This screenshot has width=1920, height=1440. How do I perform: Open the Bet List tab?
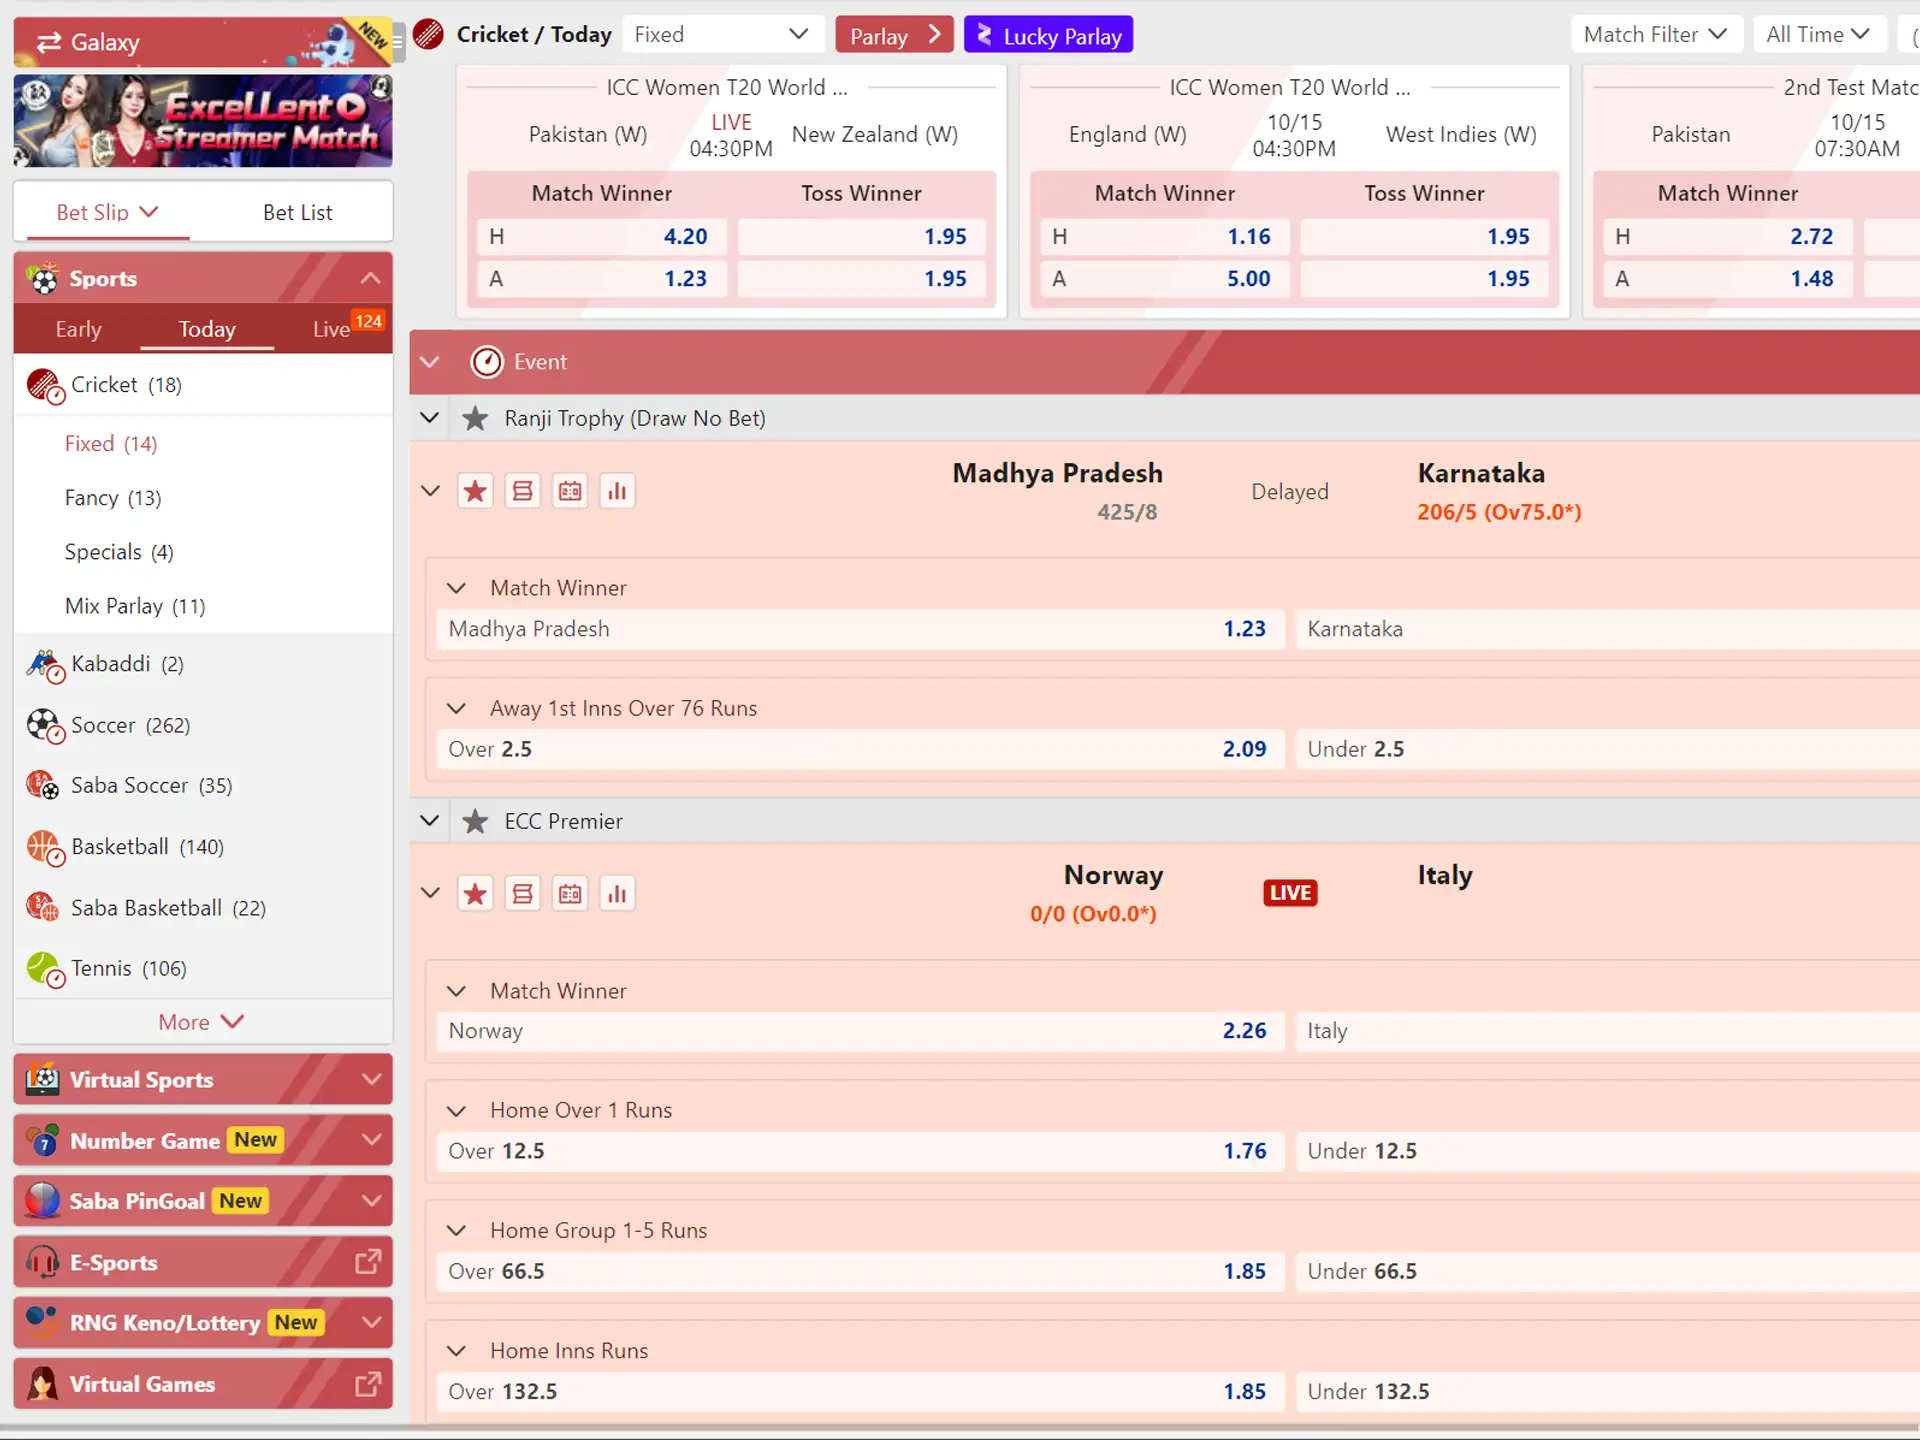pyautogui.click(x=297, y=212)
